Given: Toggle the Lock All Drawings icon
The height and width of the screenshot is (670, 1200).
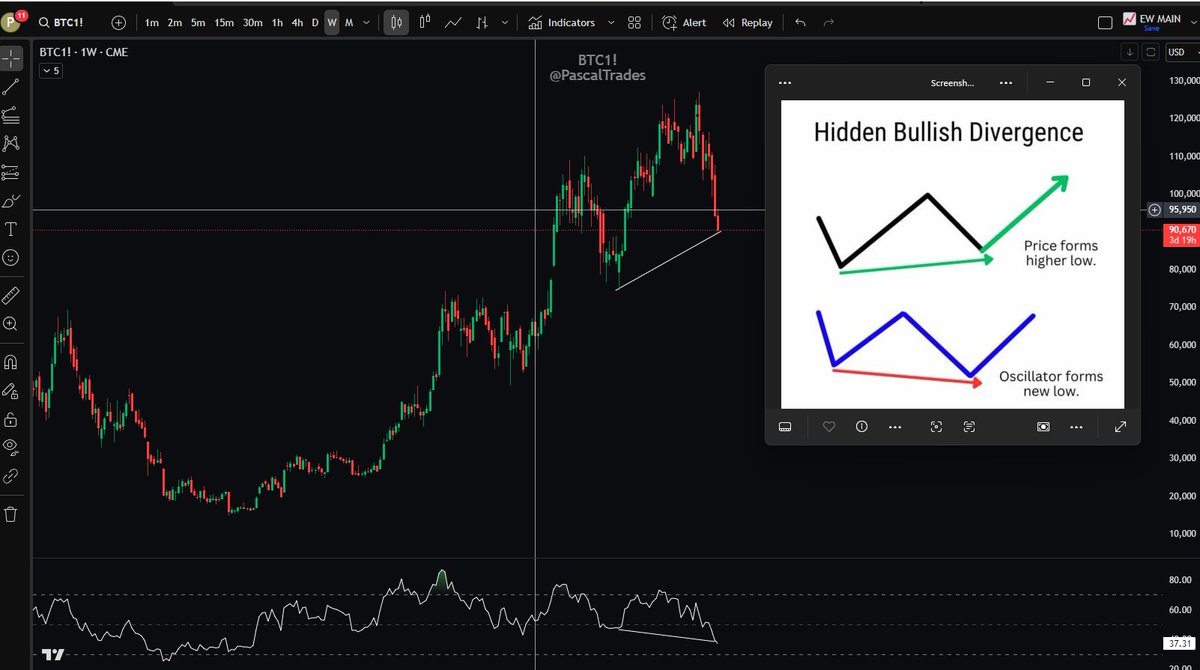Looking at the screenshot, I should click(12, 420).
